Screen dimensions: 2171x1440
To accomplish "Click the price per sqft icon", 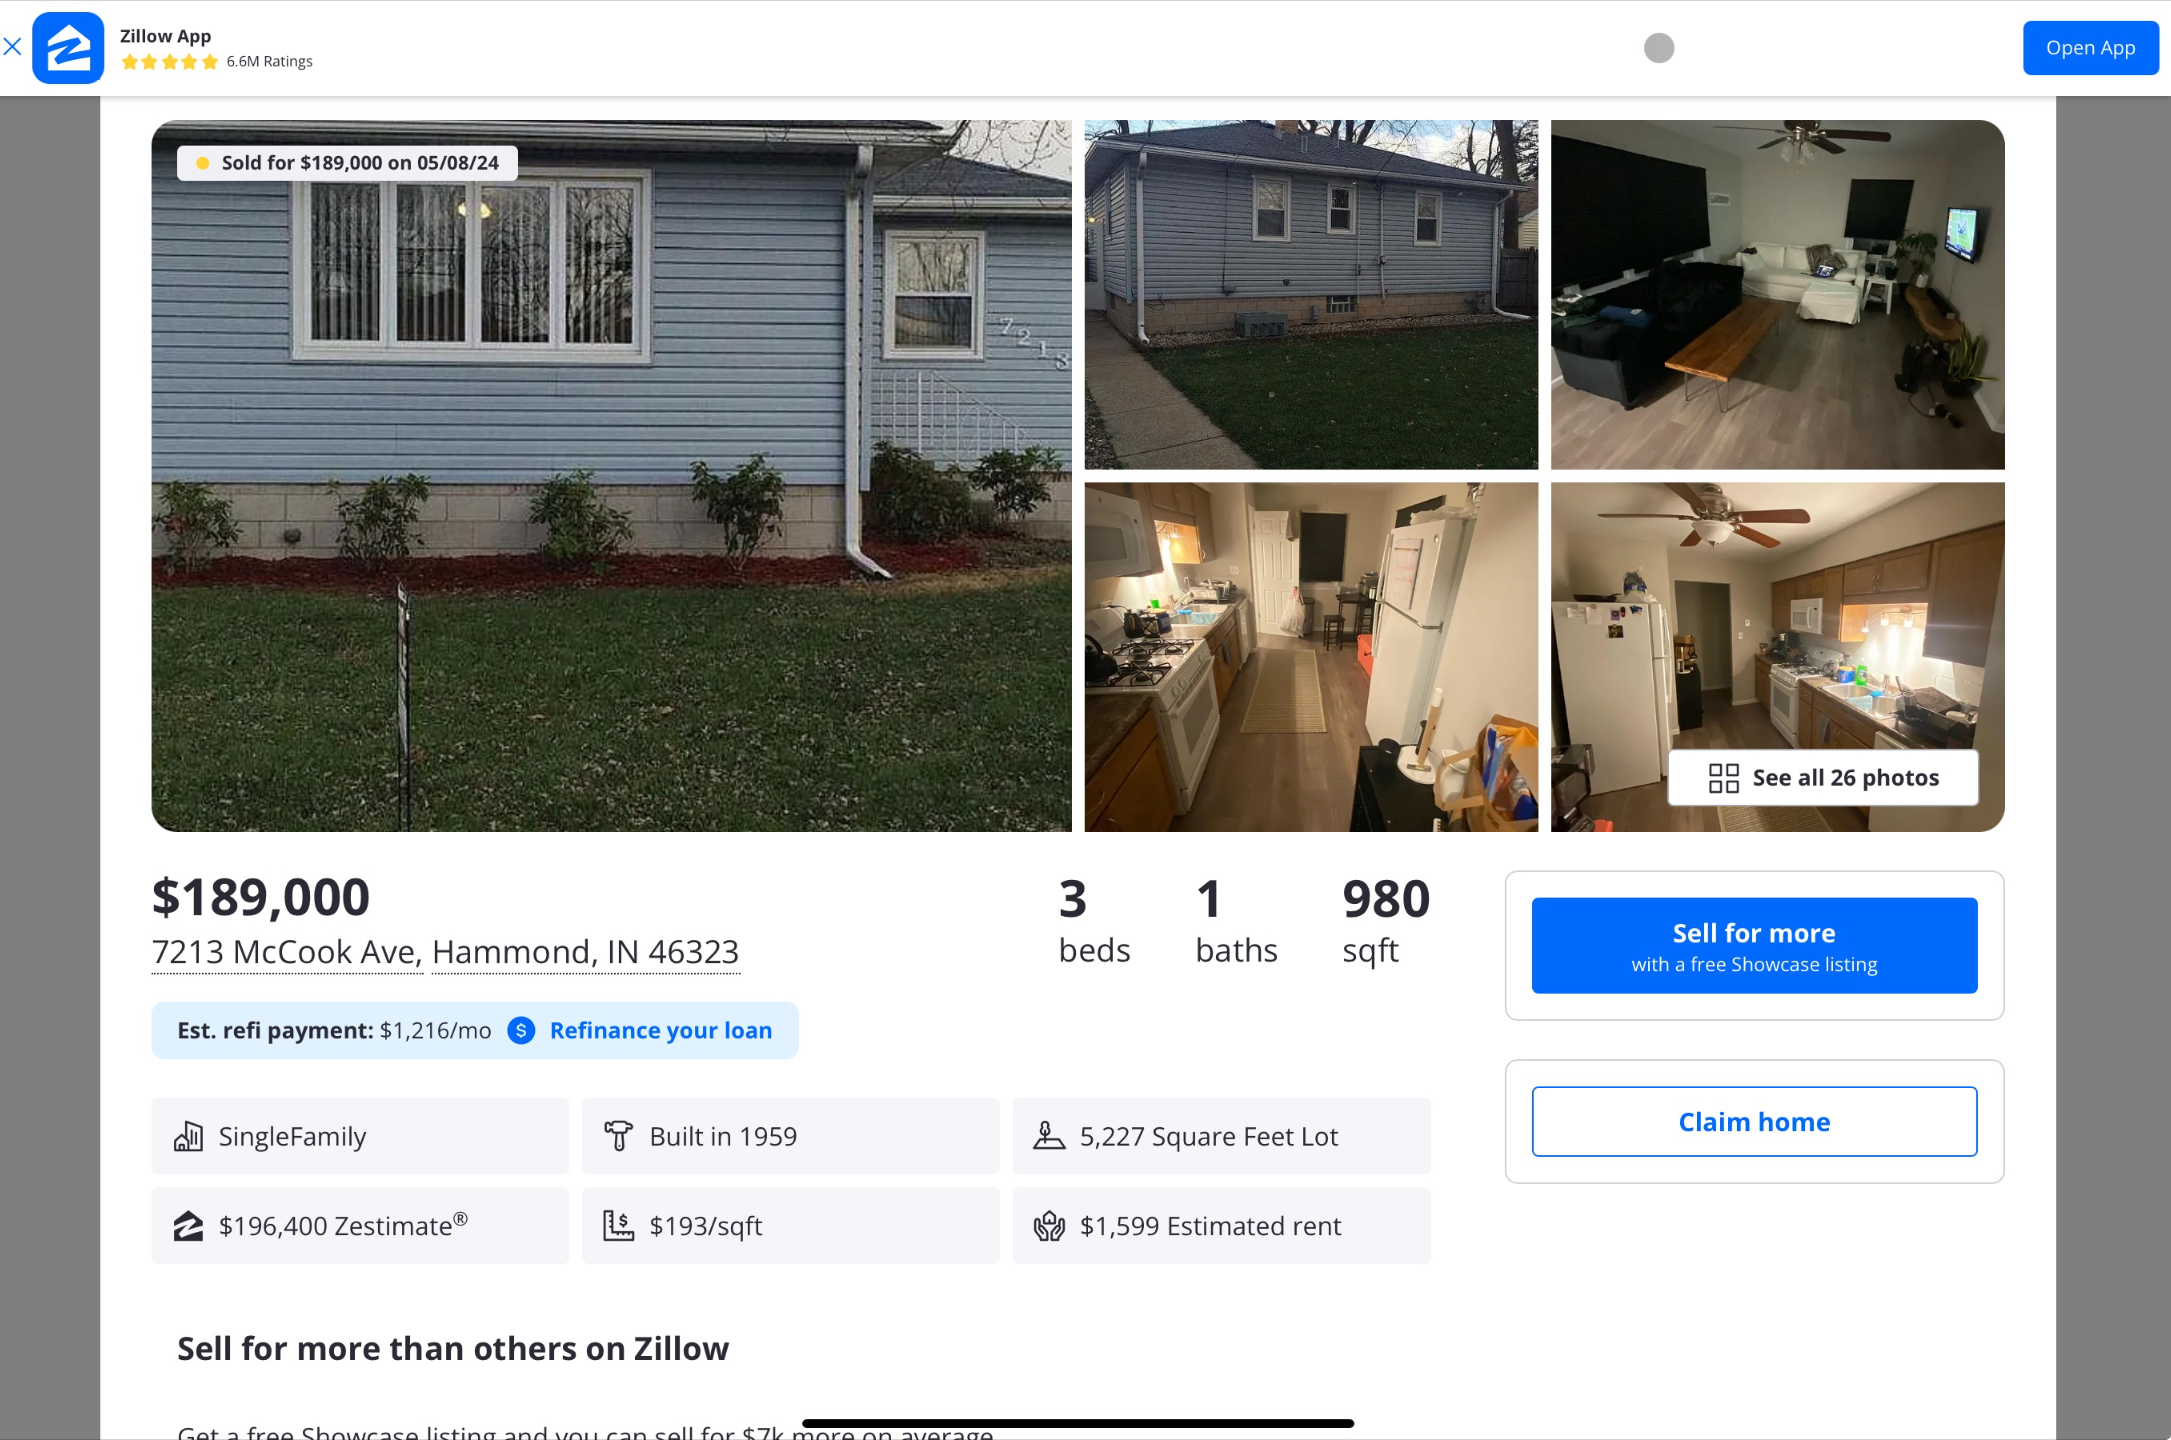I will pyautogui.click(x=618, y=1226).
